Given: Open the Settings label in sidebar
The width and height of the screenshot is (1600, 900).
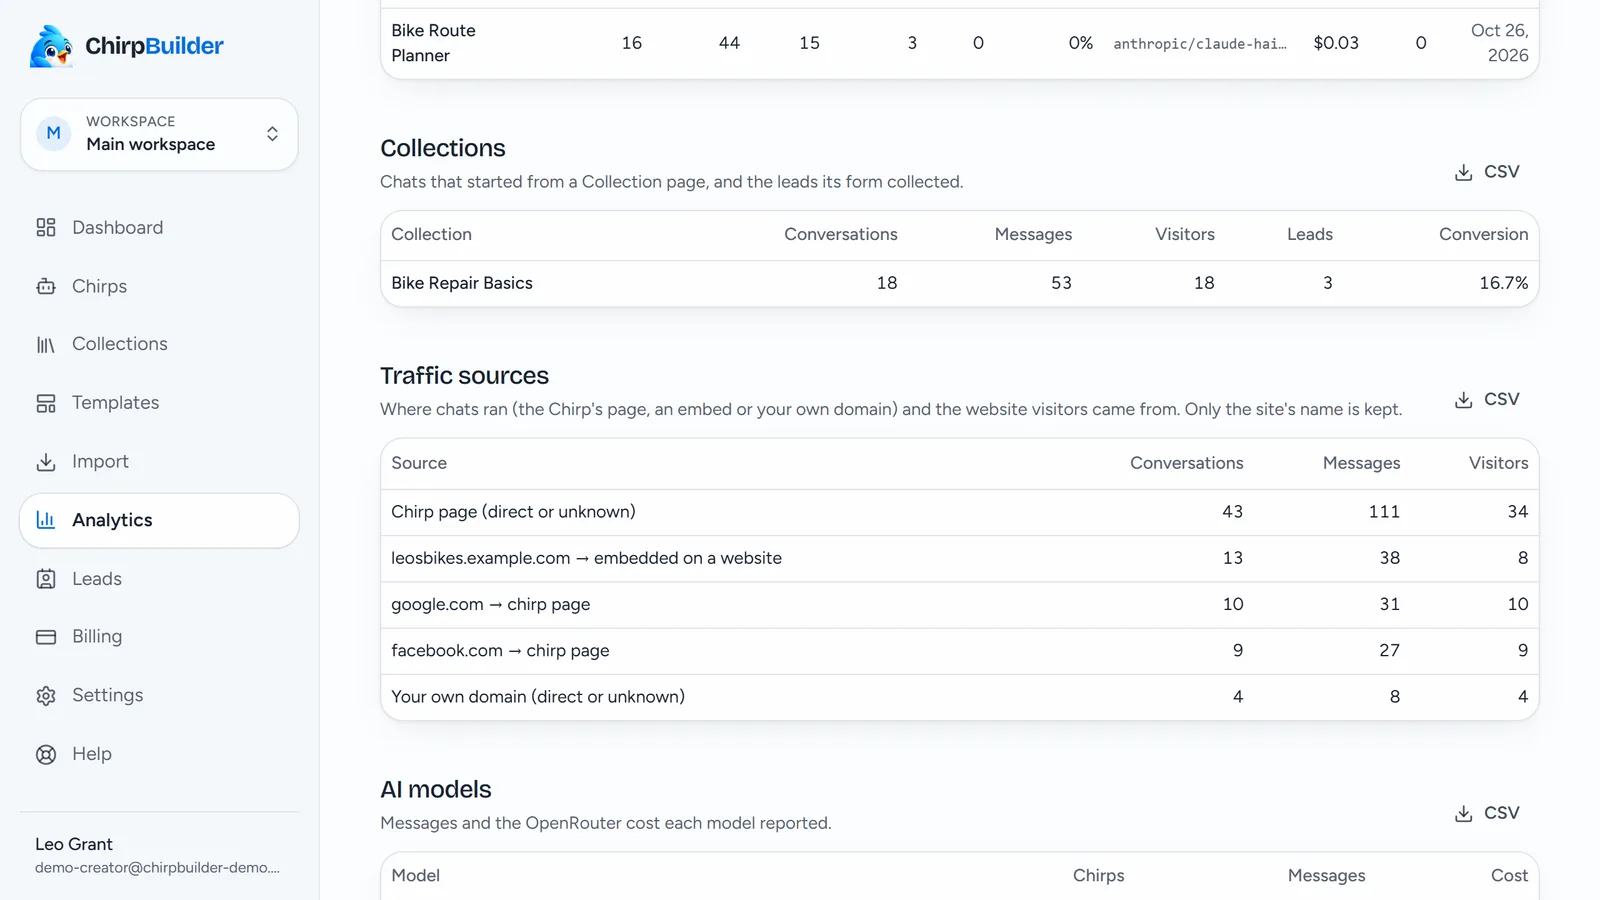Looking at the screenshot, I should [107, 696].
